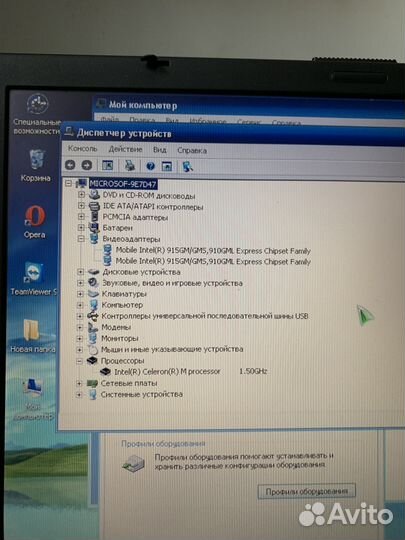Click the Properties window toolbar icon
The image size is (405, 540).
pos(167,167)
